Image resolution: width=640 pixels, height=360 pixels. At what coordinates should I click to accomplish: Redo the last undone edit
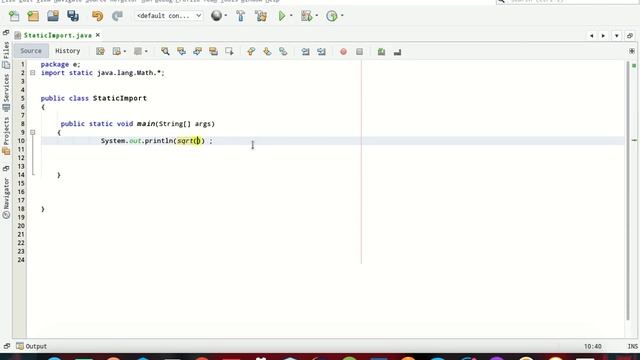pyautogui.click(x=117, y=16)
